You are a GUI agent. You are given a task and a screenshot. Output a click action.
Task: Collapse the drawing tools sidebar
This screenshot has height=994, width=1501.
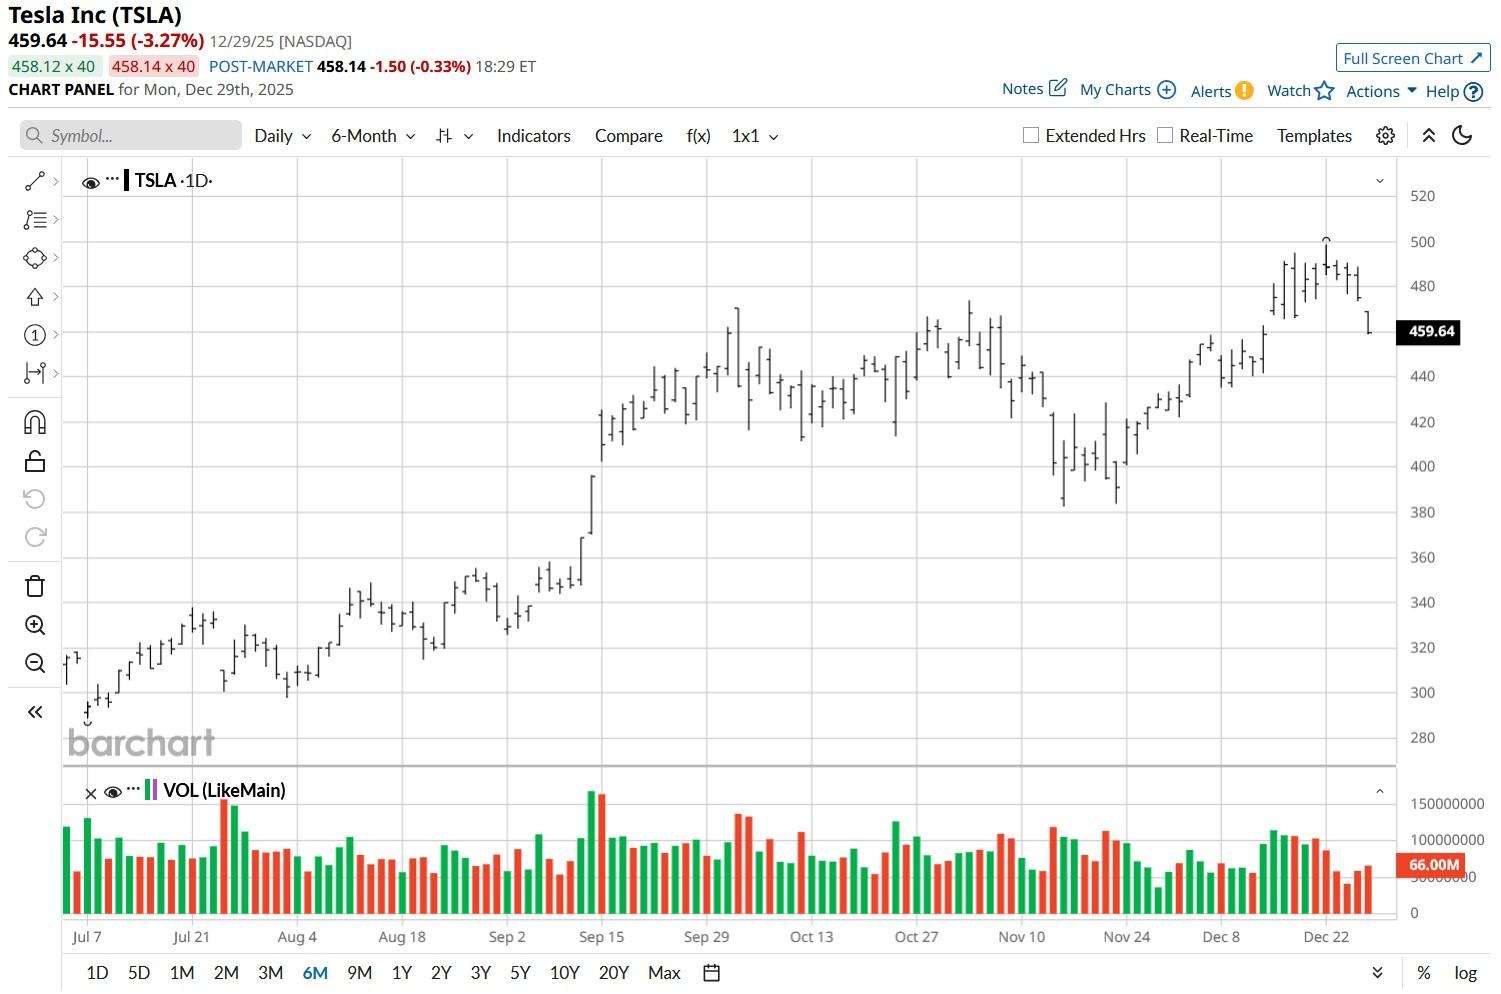(x=35, y=712)
